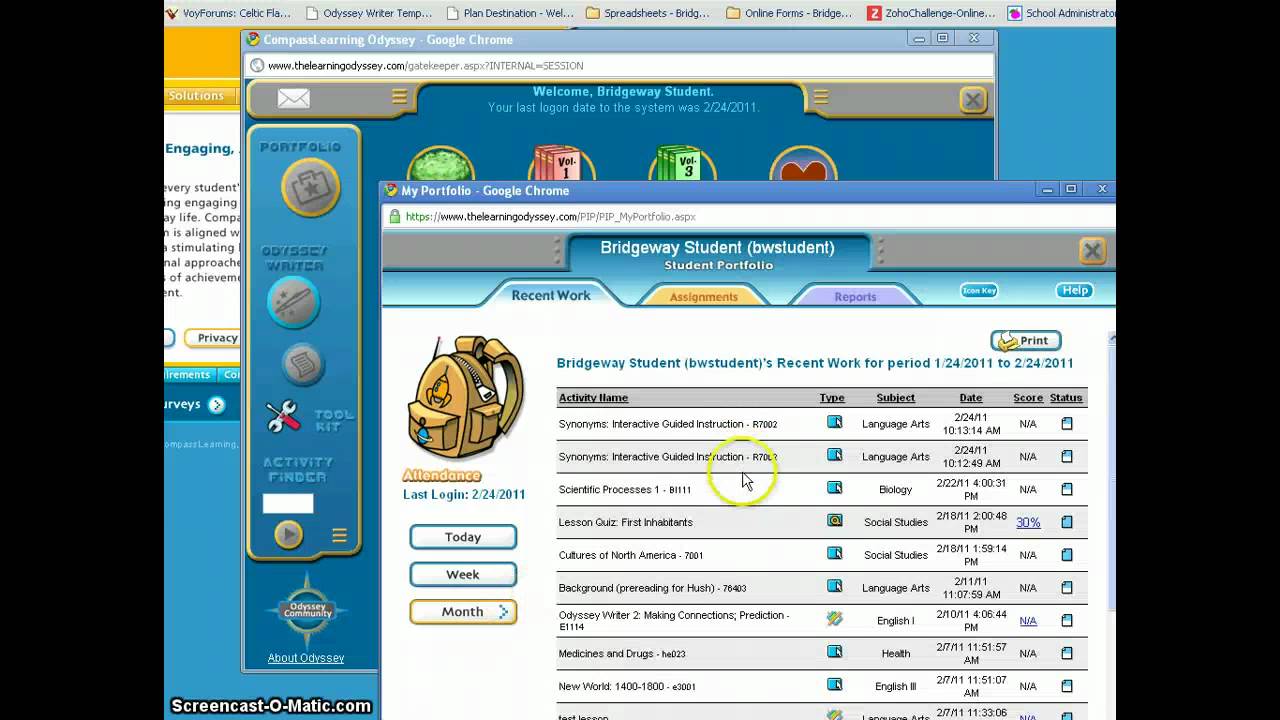
Task: Click type icon for Scientific Processes 1
Action: tap(834, 488)
